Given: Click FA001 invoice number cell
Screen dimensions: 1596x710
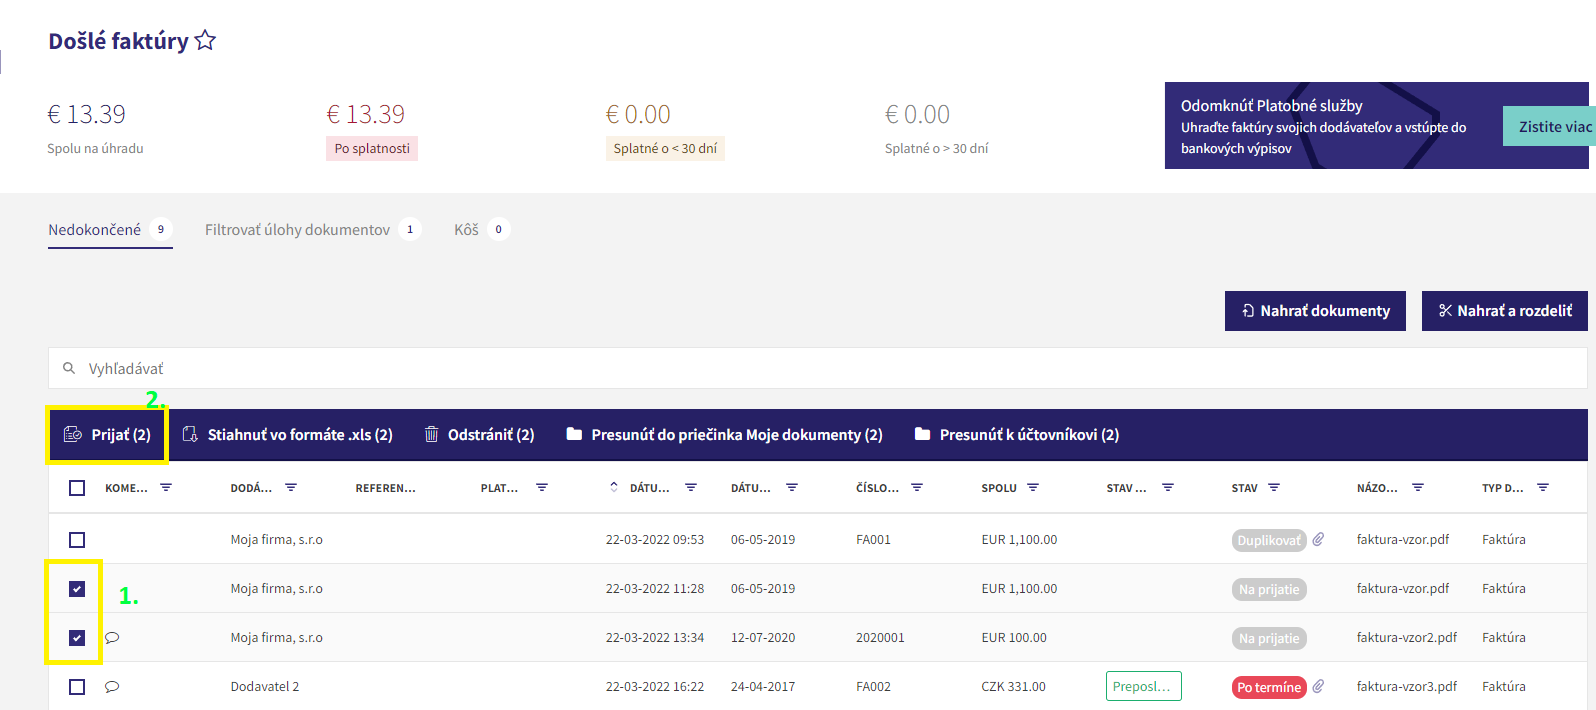Looking at the screenshot, I should (x=873, y=539).
